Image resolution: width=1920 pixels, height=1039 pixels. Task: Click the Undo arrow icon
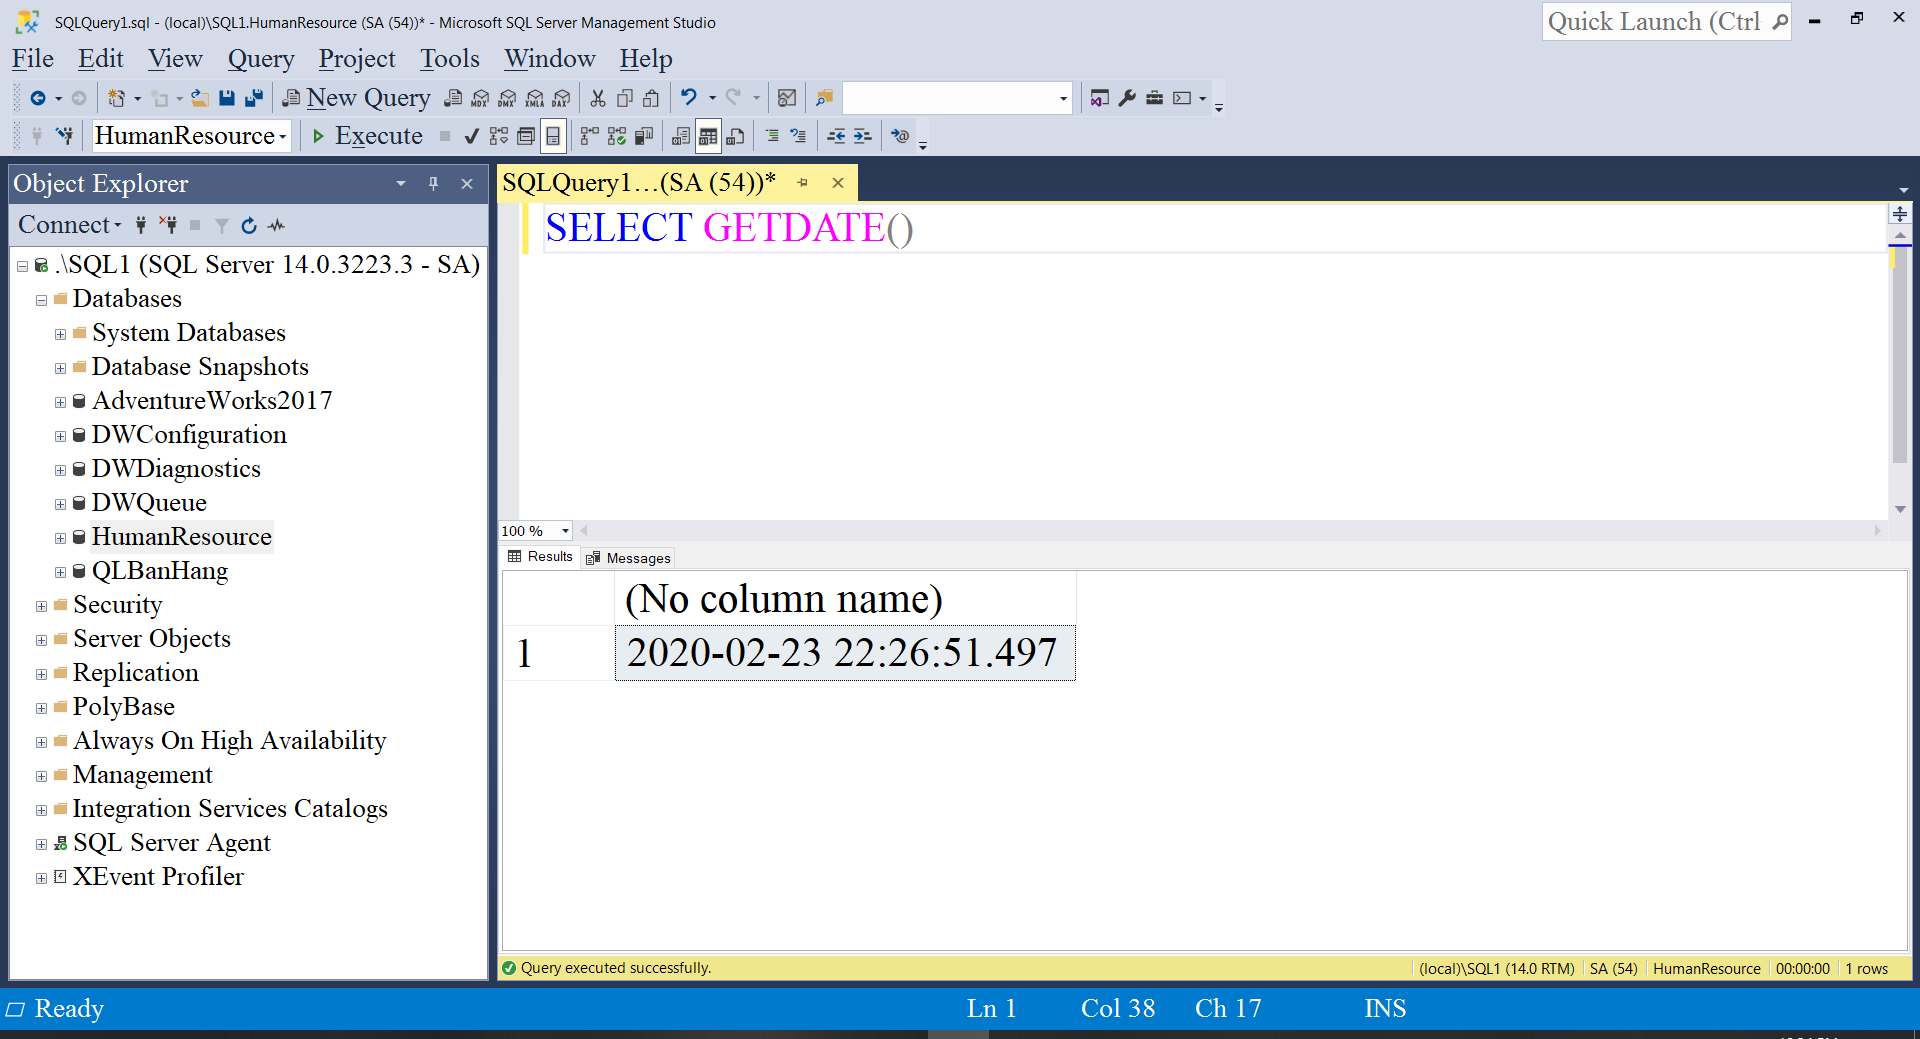(x=689, y=97)
